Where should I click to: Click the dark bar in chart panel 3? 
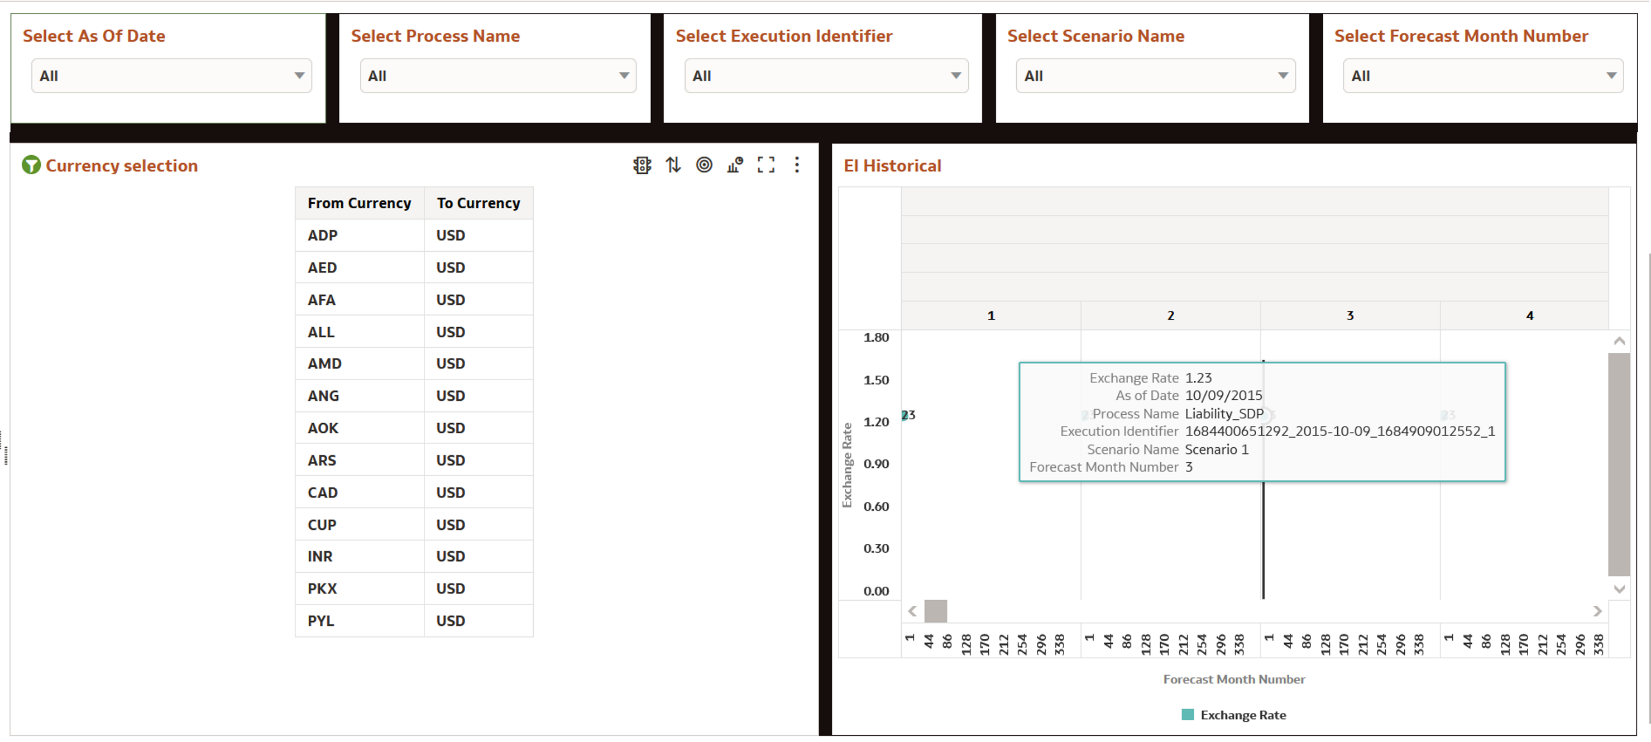coord(1263,540)
